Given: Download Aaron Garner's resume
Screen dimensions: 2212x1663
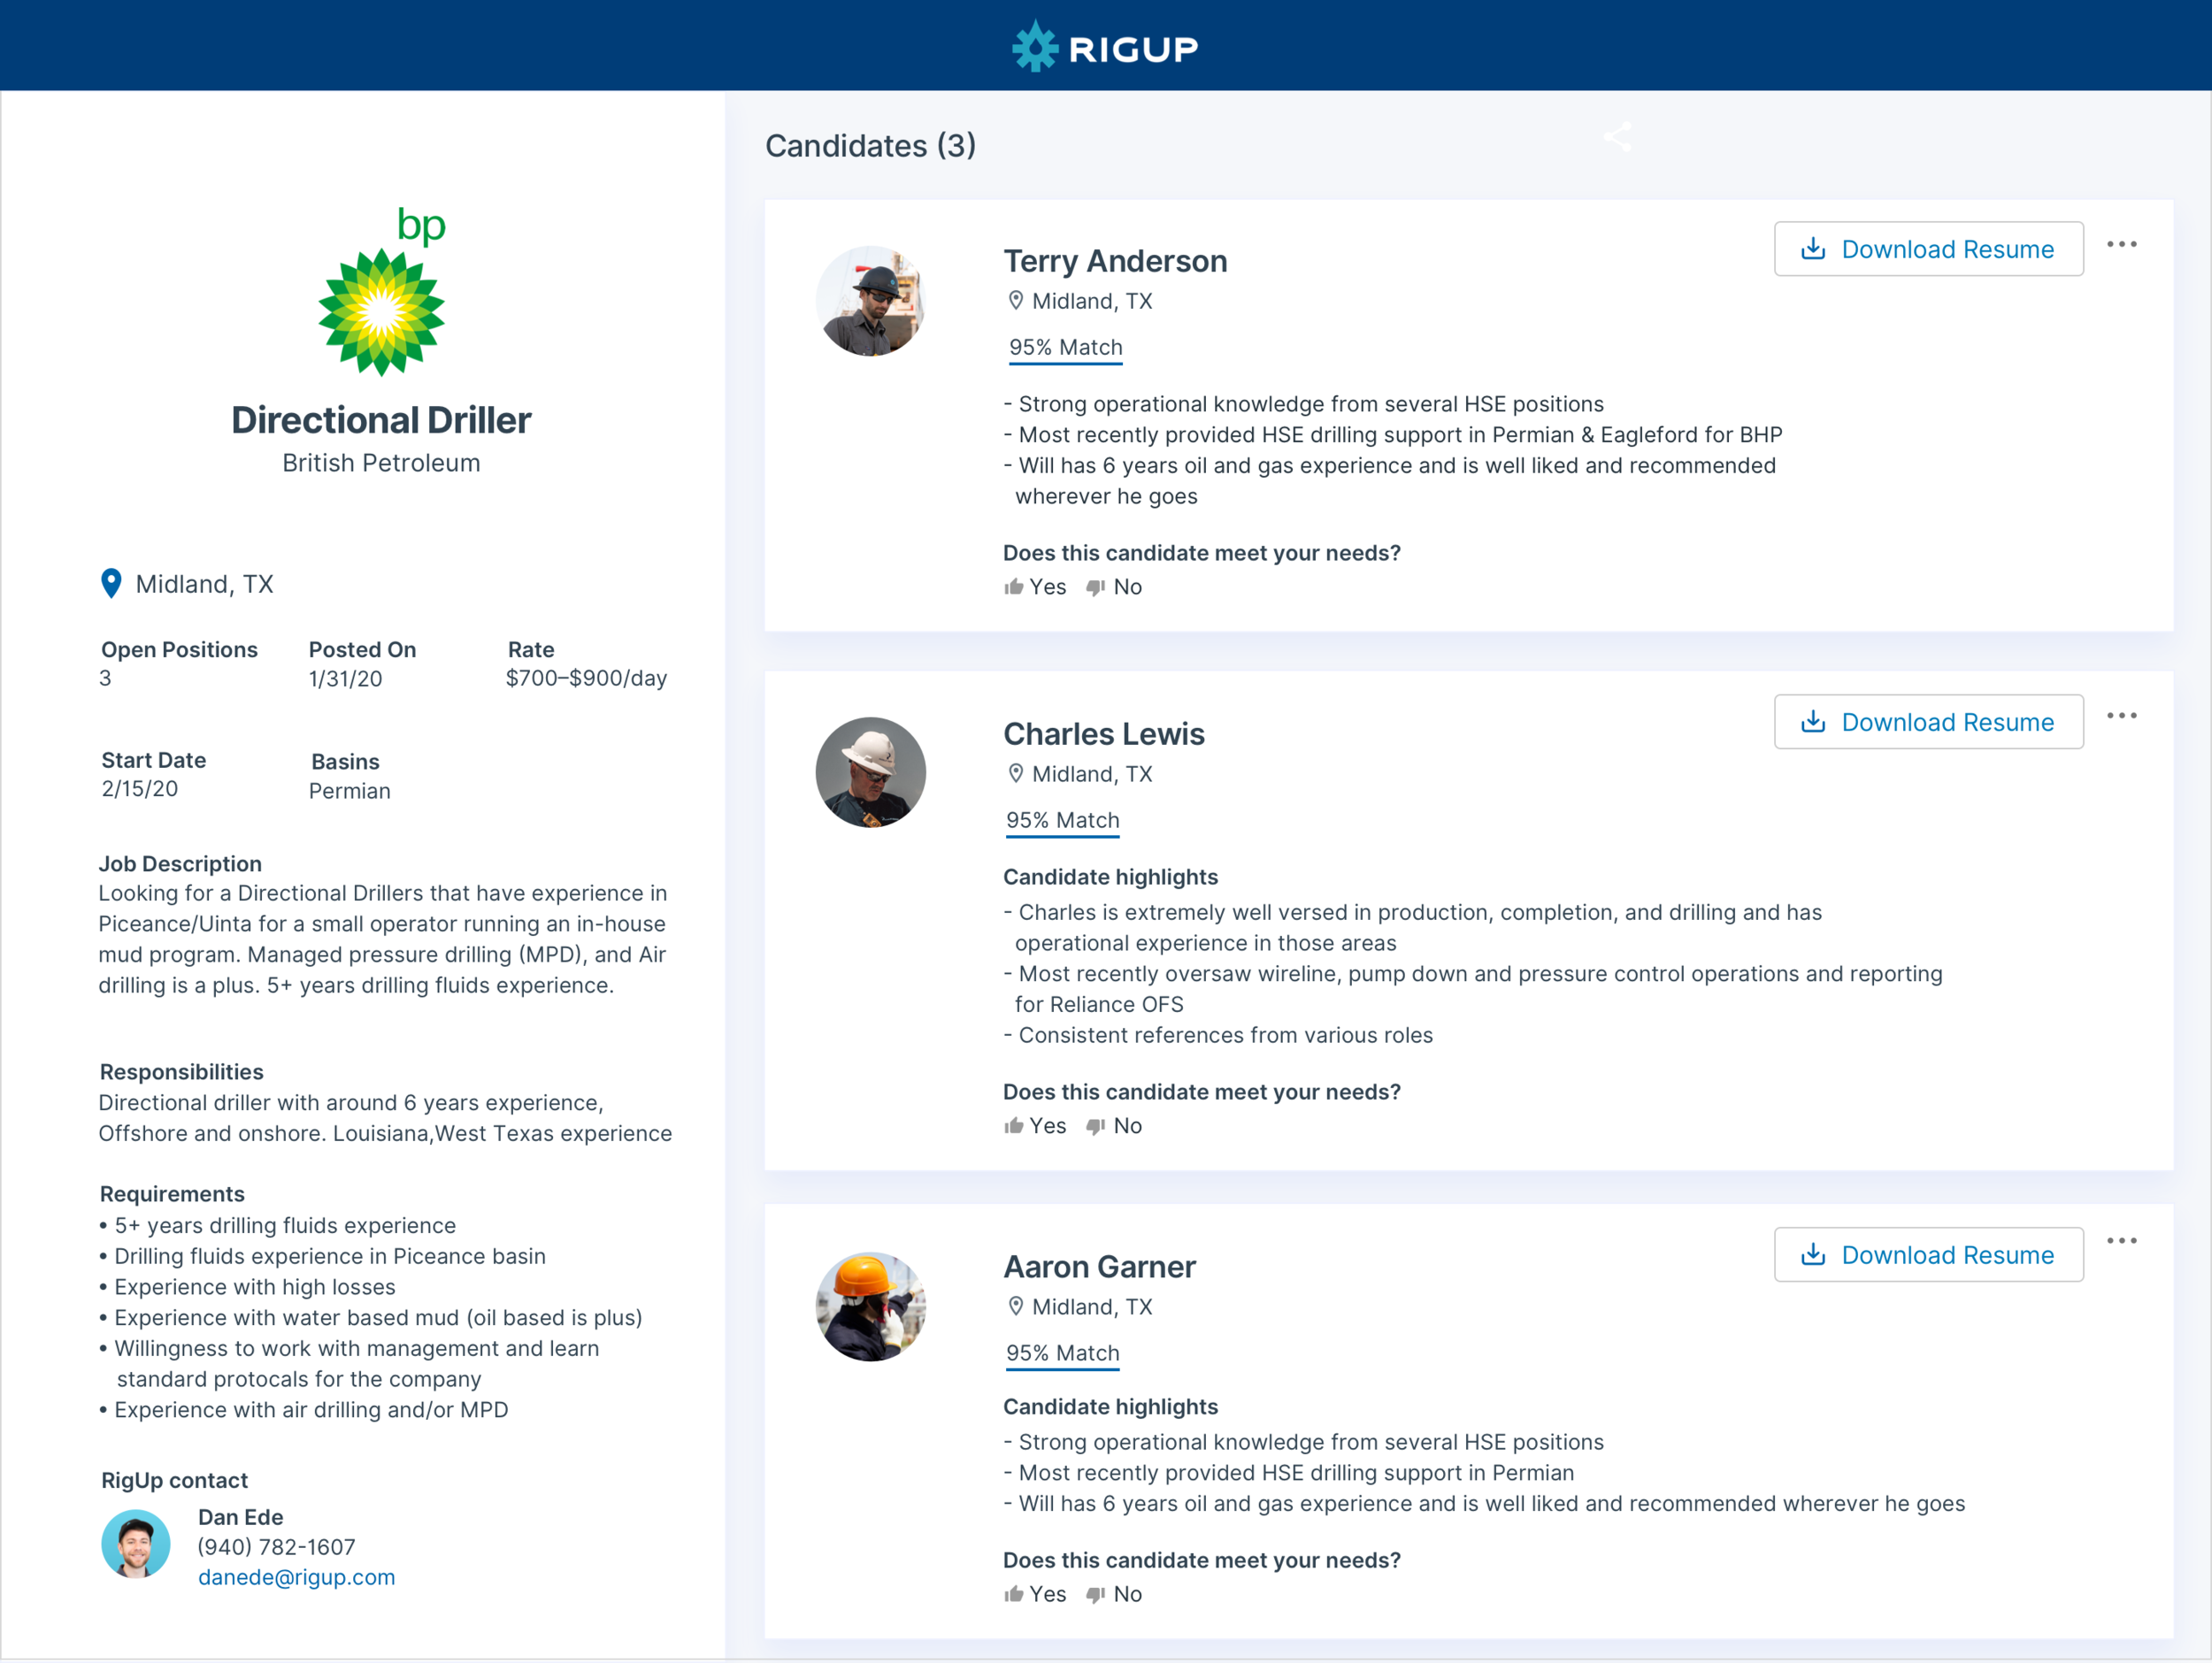Looking at the screenshot, I should point(1929,1255).
